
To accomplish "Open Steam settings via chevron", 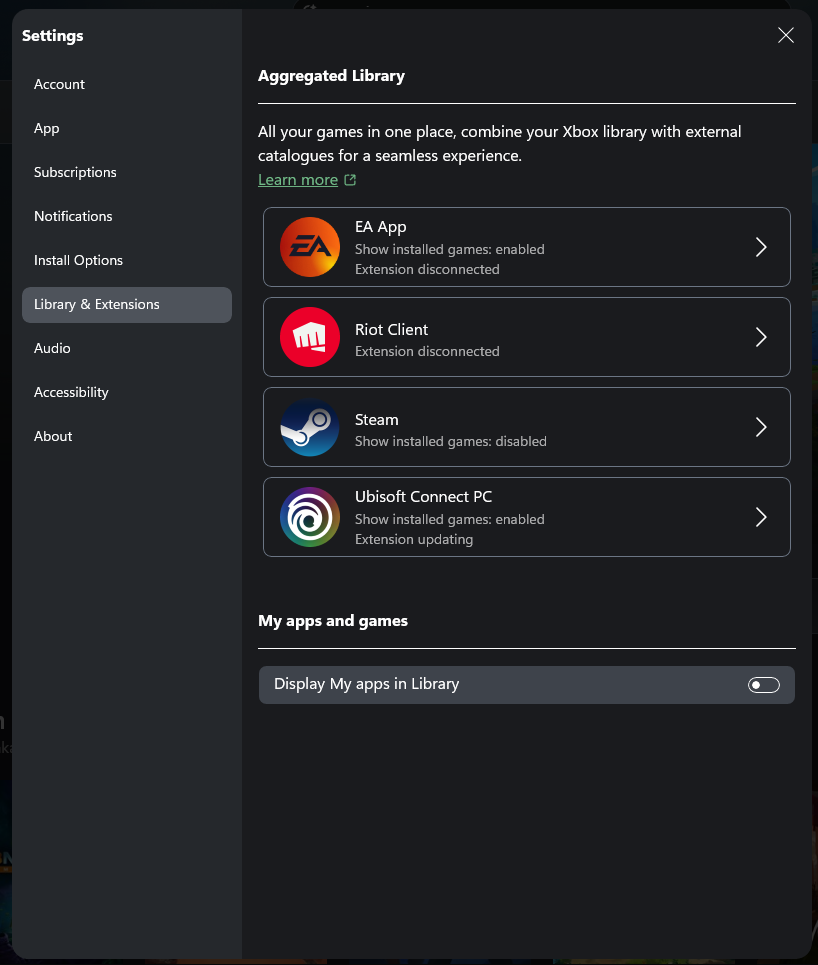I will tap(761, 427).
